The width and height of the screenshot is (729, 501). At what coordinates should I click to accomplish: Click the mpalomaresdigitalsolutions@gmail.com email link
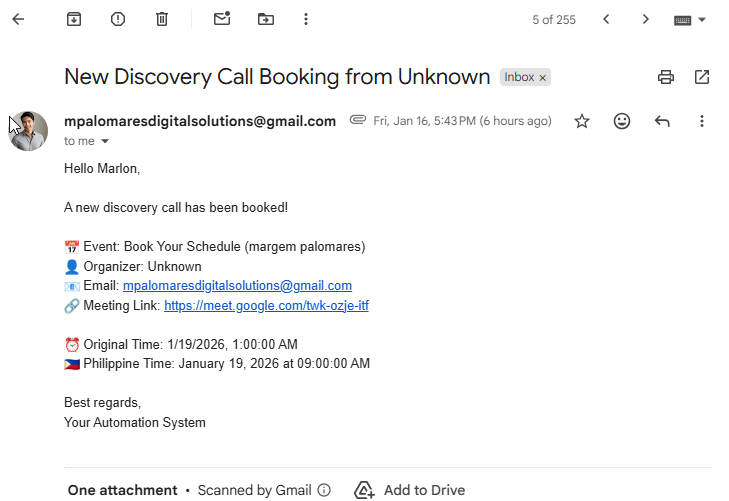coord(237,286)
